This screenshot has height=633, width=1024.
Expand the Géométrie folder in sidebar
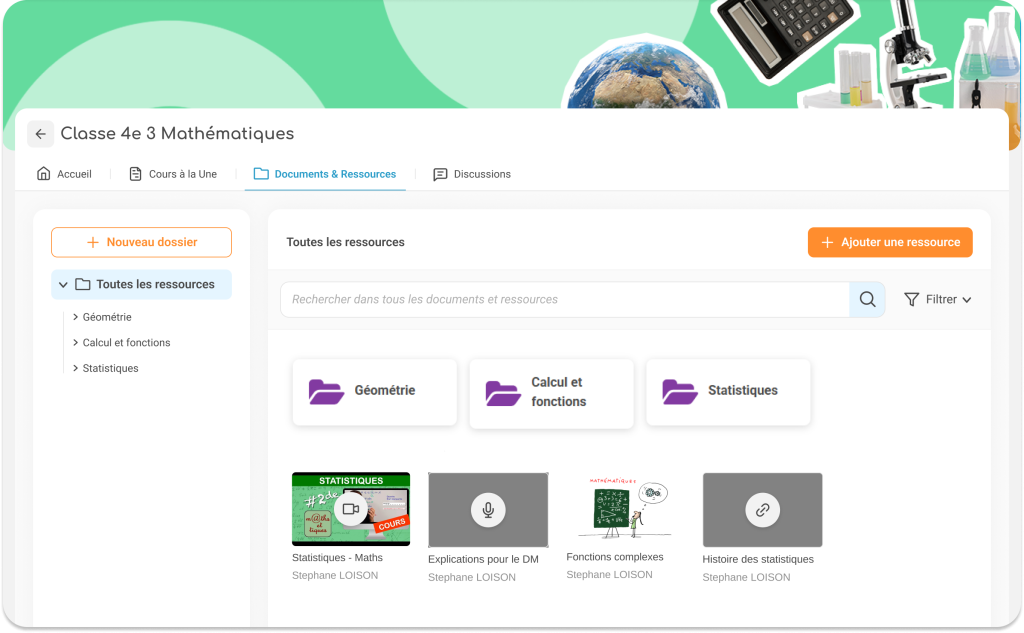(x=76, y=317)
